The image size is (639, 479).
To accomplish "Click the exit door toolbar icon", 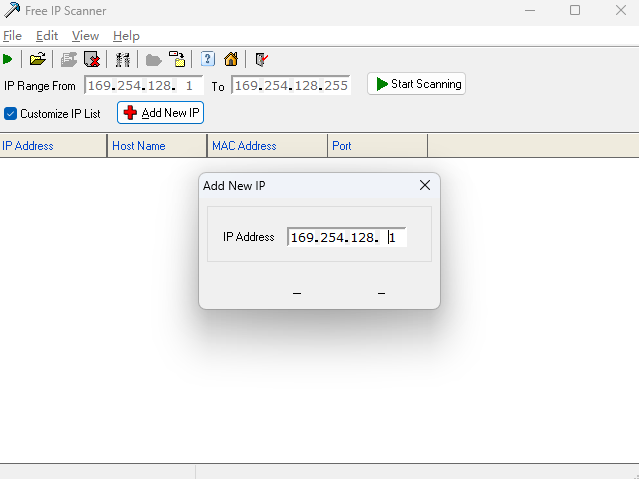I will [261, 59].
